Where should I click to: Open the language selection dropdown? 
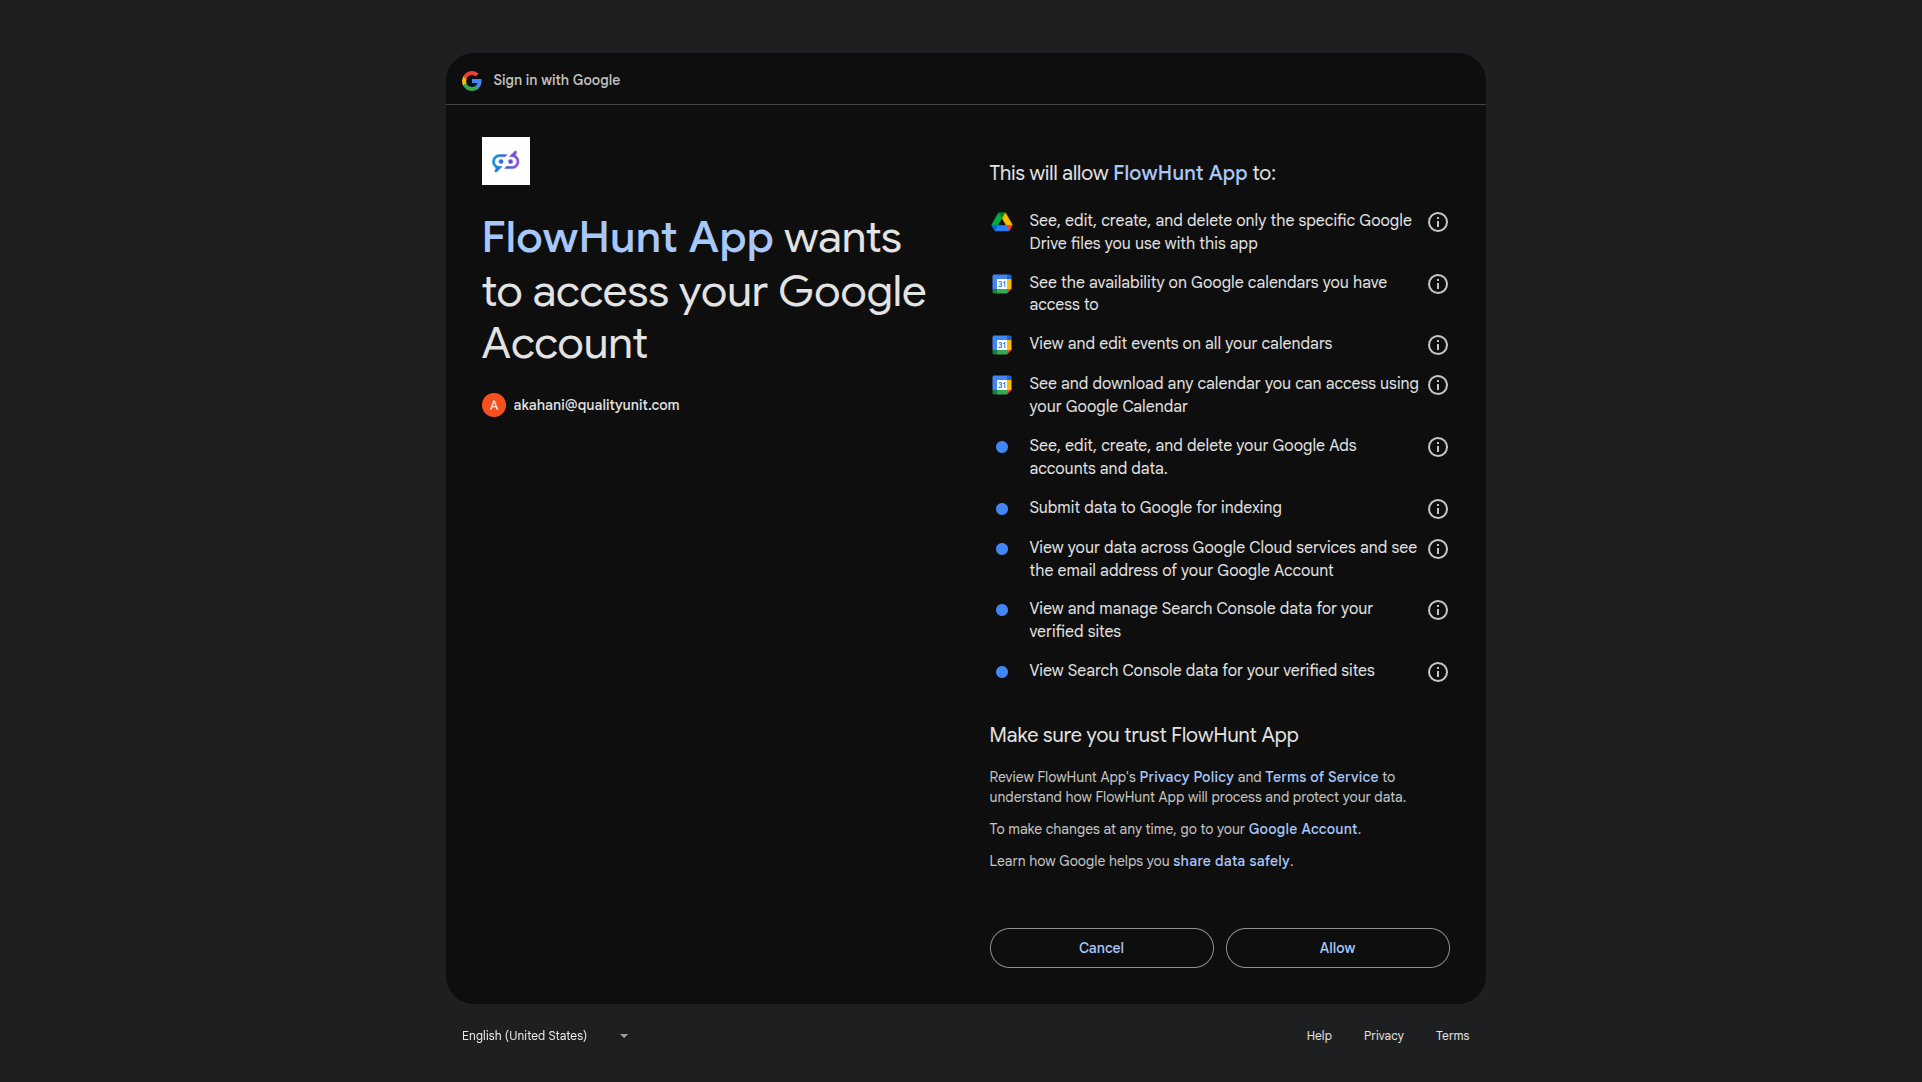pyautogui.click(x=545, y=1035)
